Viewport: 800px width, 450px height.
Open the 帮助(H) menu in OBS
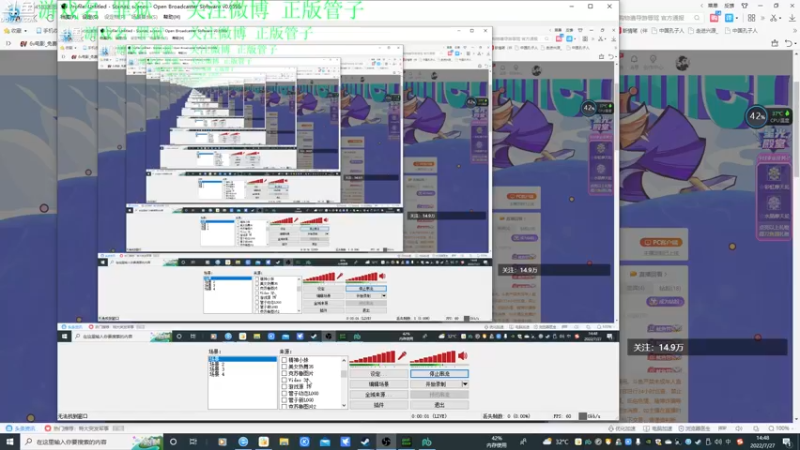(x=171, y=17)
